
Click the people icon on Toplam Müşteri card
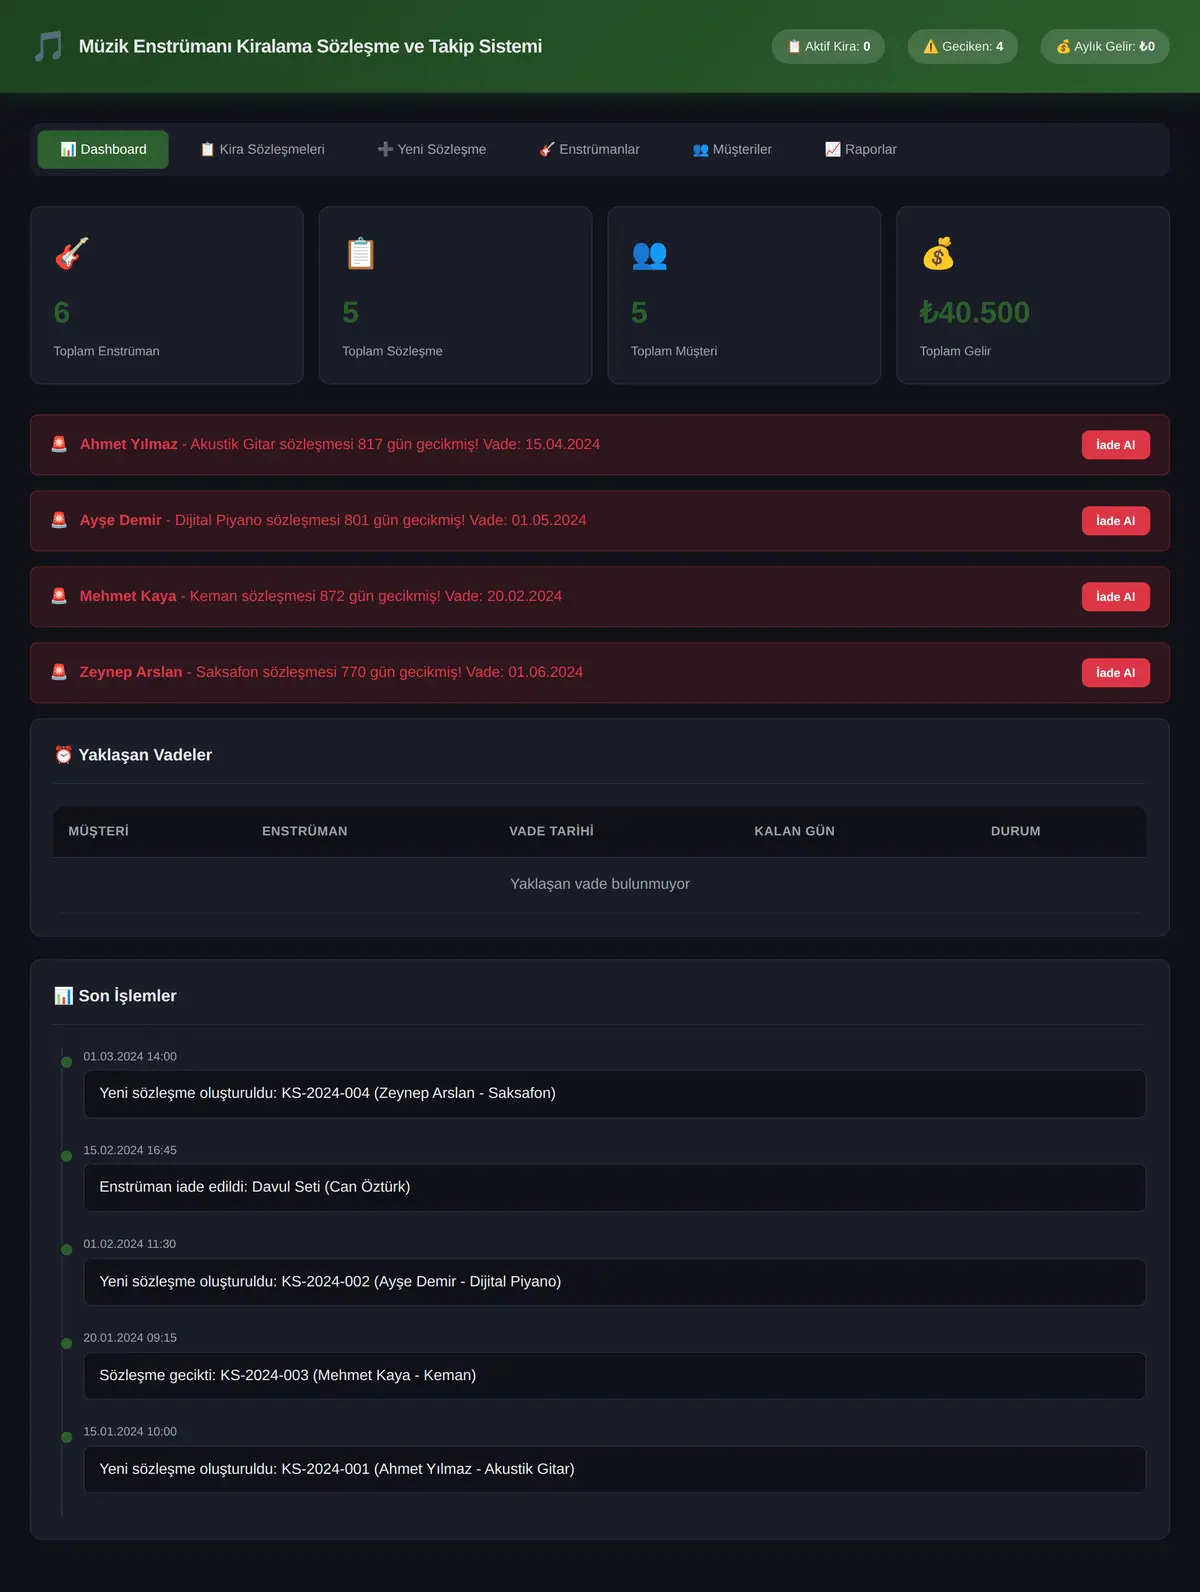[x=649, y=254]
